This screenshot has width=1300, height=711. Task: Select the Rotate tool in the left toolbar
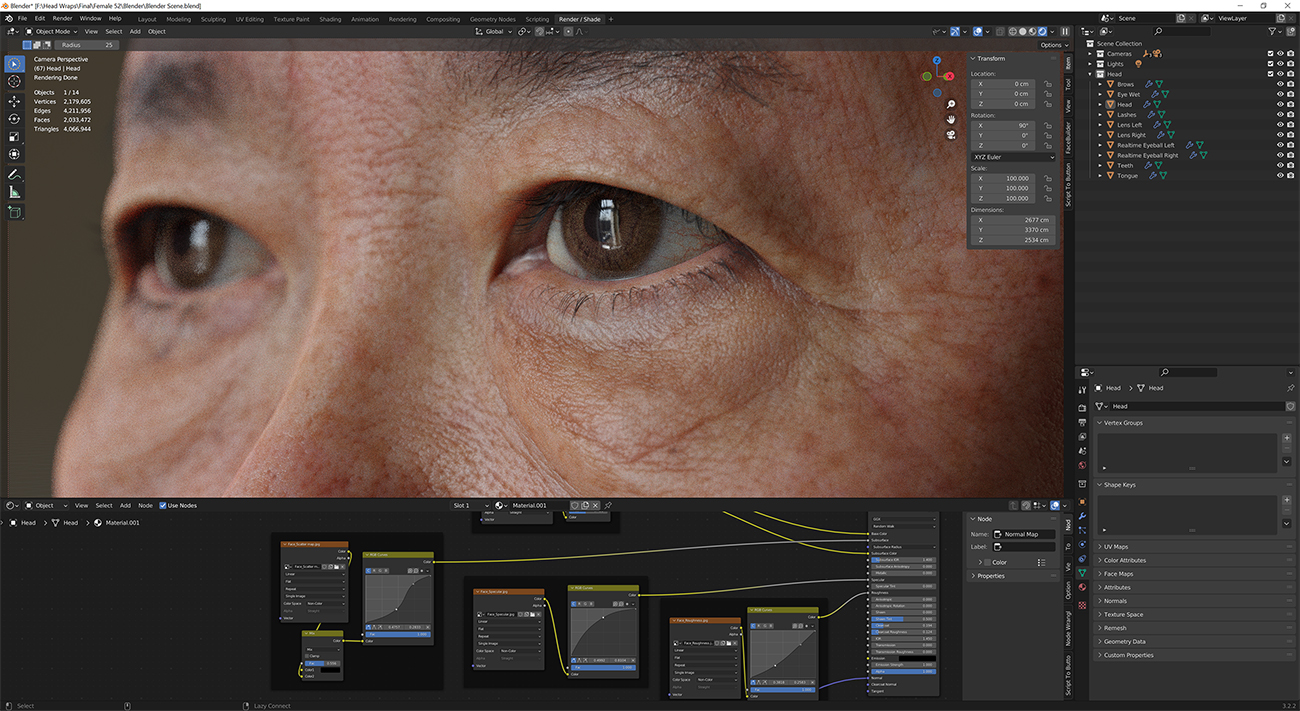(x=14, y=116)
